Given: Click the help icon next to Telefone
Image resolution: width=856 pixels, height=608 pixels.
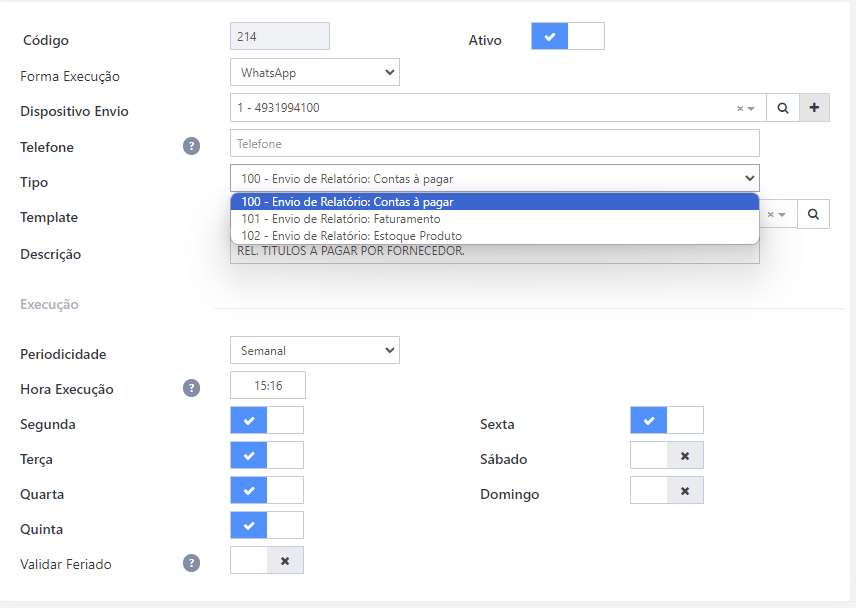Looking at the screenshot, I should (x=191, y=147).
